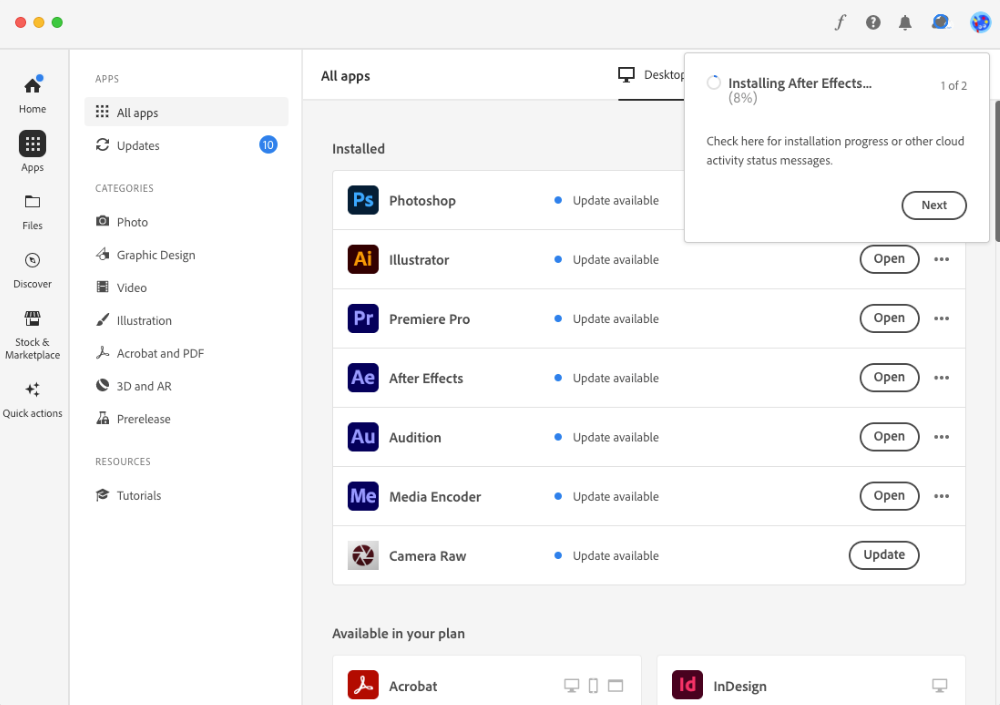1000x705 pixels.
Task: Click Camera Raw's Update available status
Action: click(x=607, y=556)
